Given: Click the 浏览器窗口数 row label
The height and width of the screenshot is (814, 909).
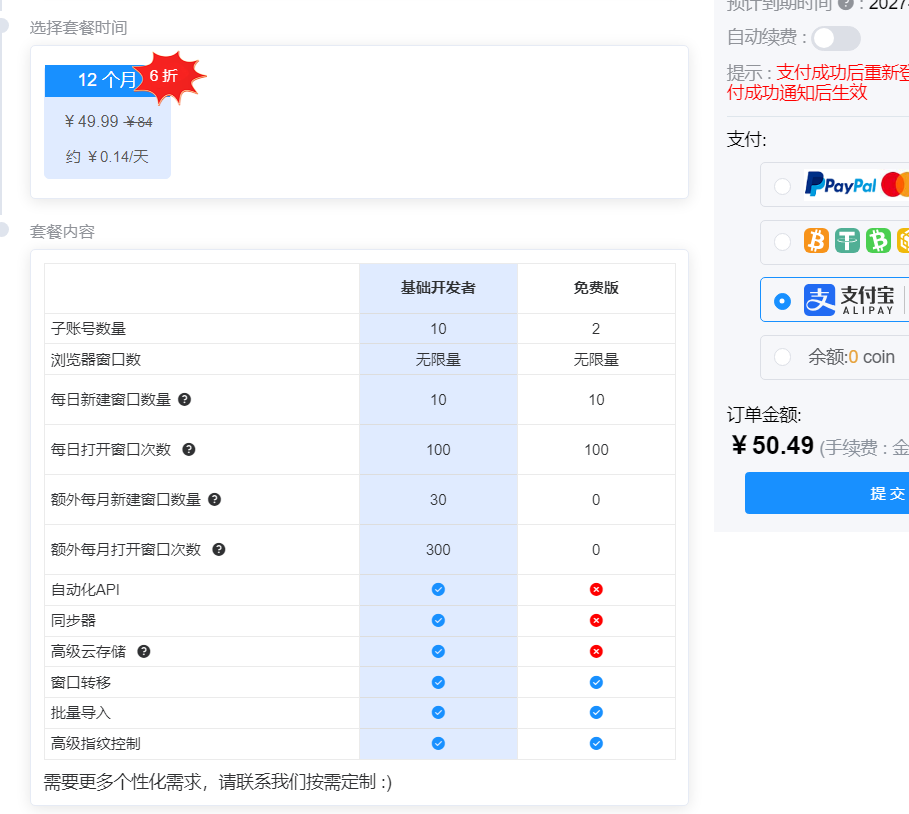Looking at the screenshot, I should (x=96, y=359).
